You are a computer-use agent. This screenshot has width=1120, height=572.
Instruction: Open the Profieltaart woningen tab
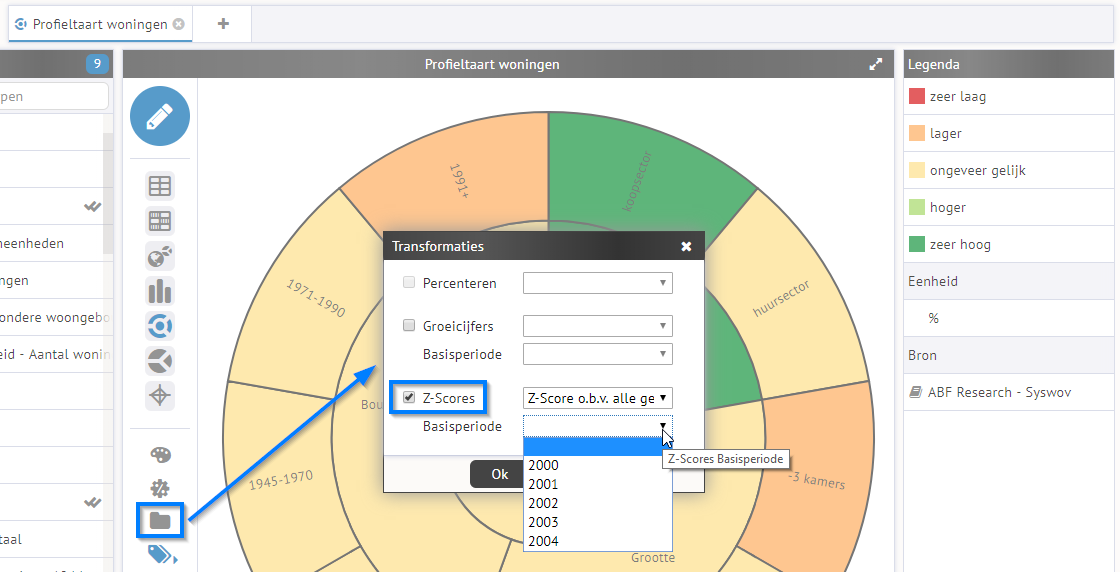click(x=100, y=24)
